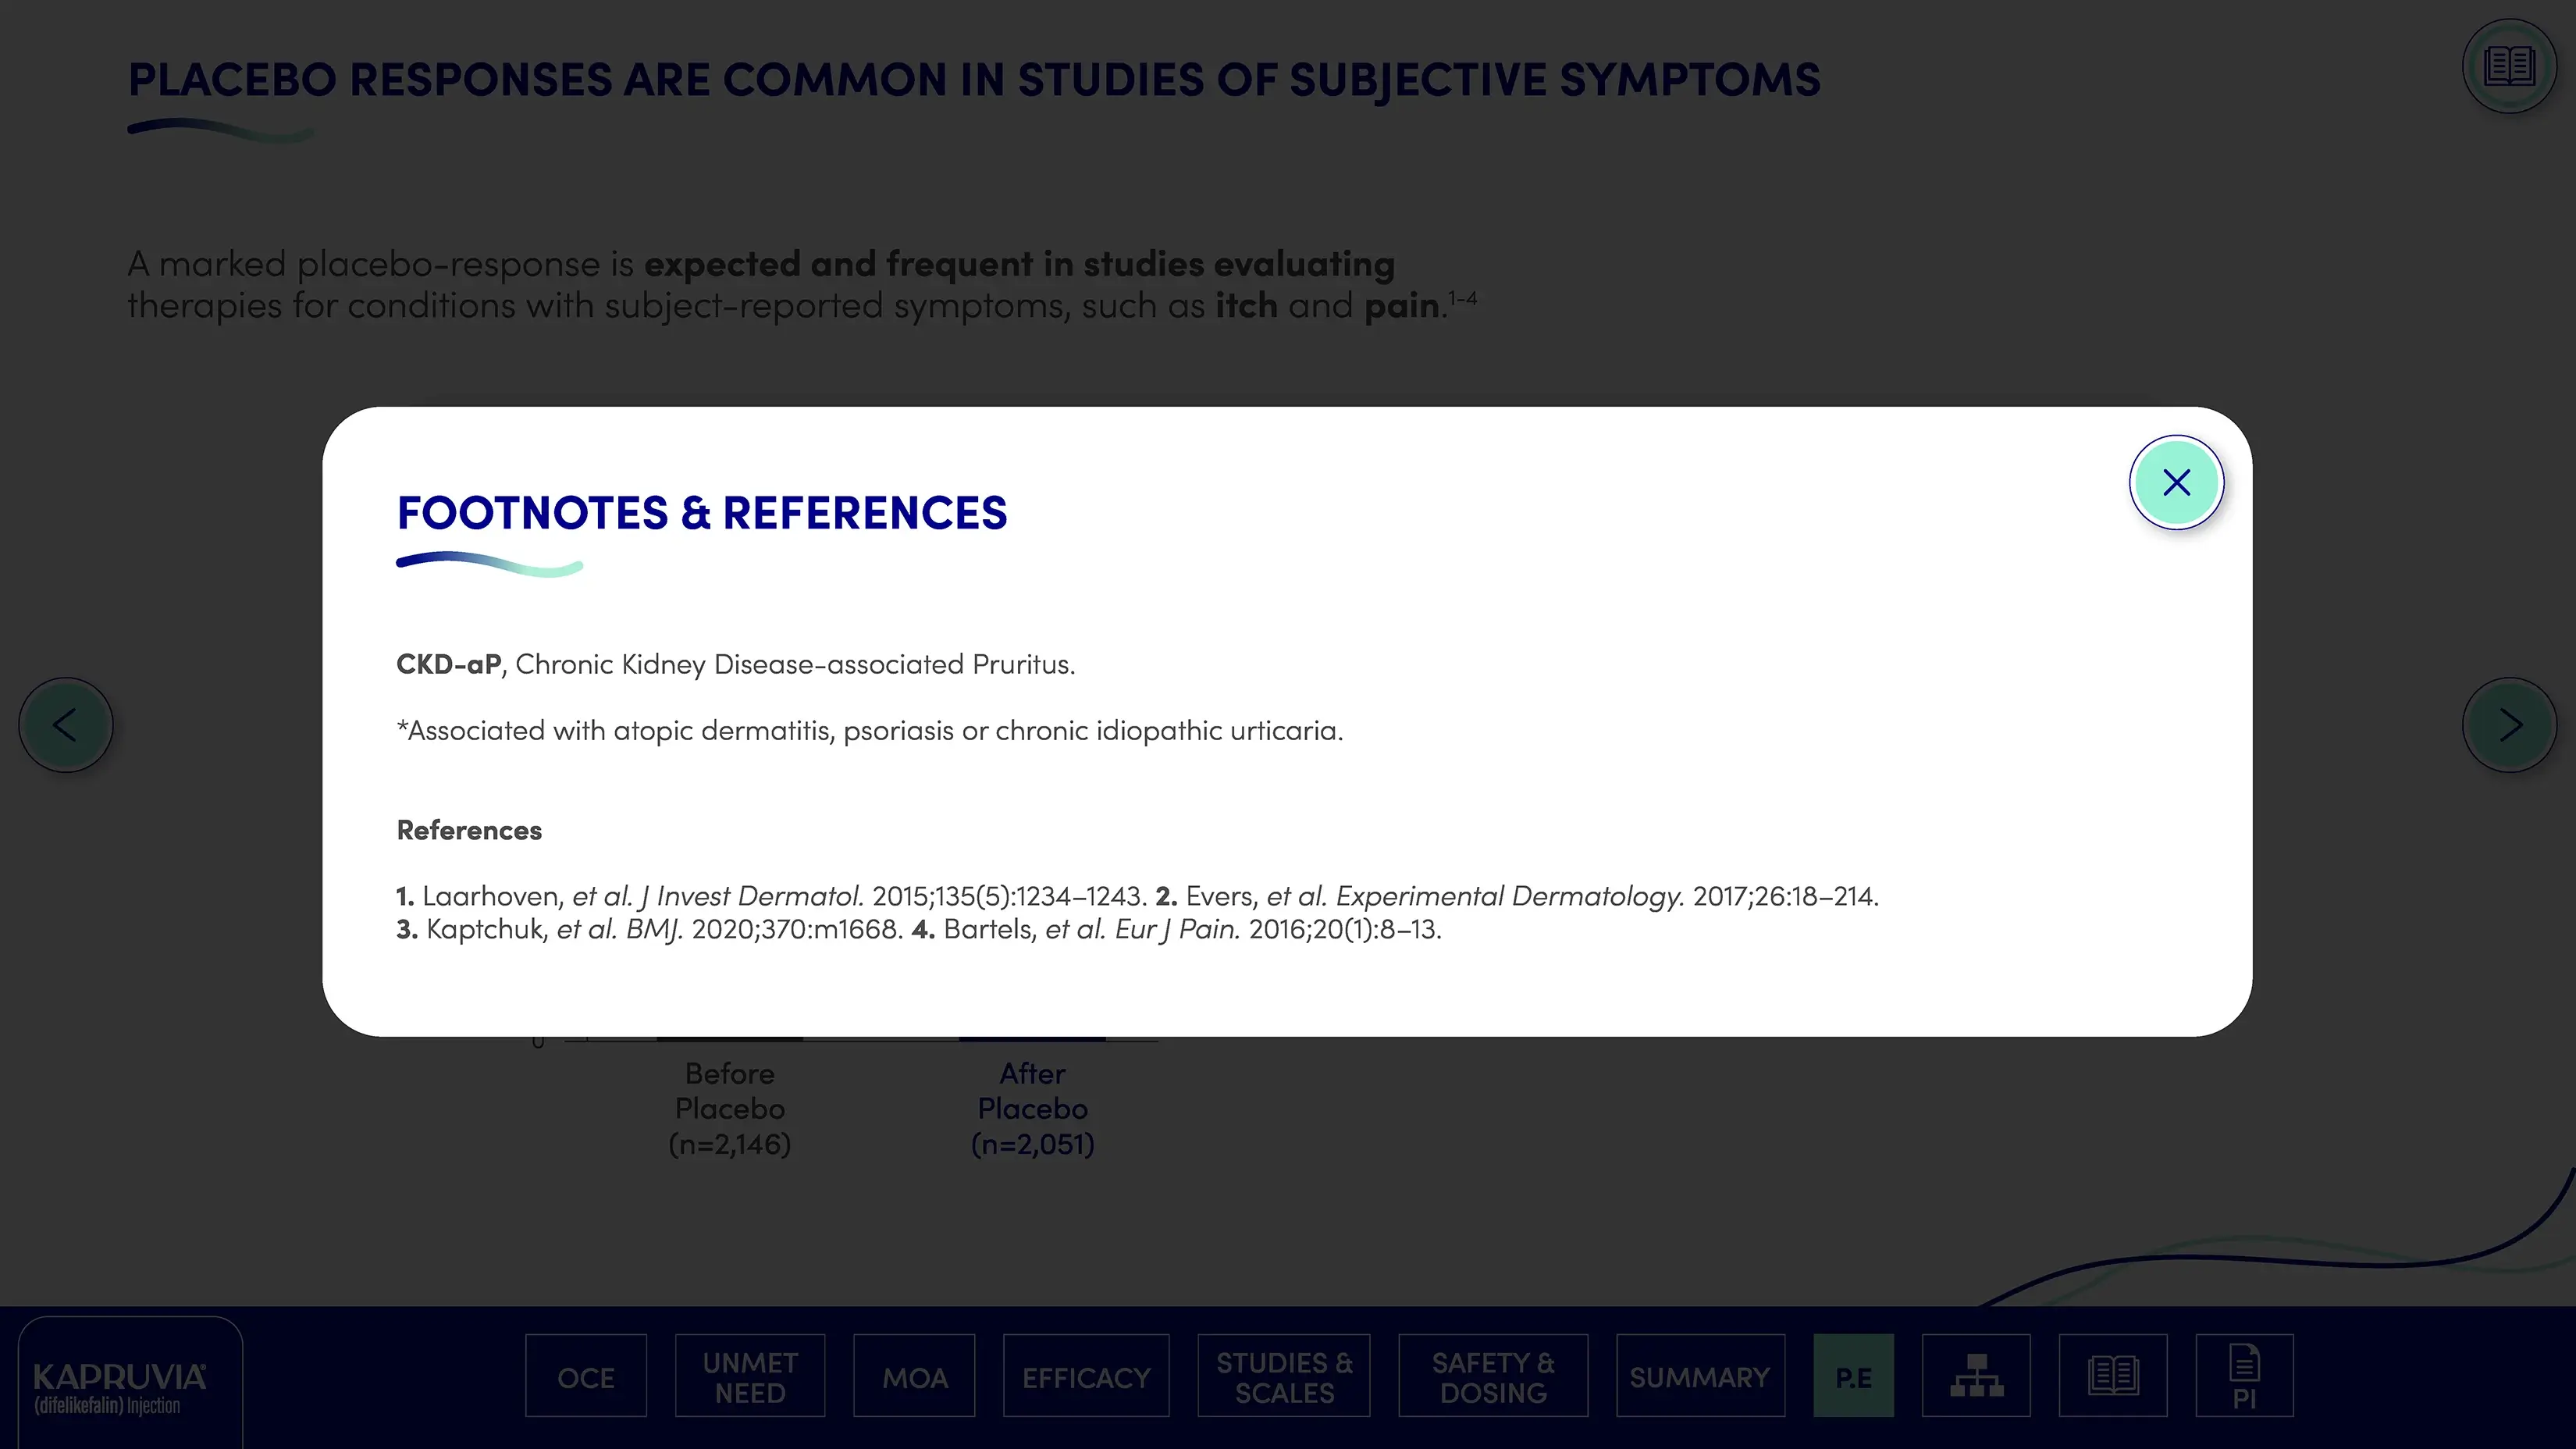Click the CKD-aP abbreviation definition
The image size is (2576, 1449).
click(735, 665)
